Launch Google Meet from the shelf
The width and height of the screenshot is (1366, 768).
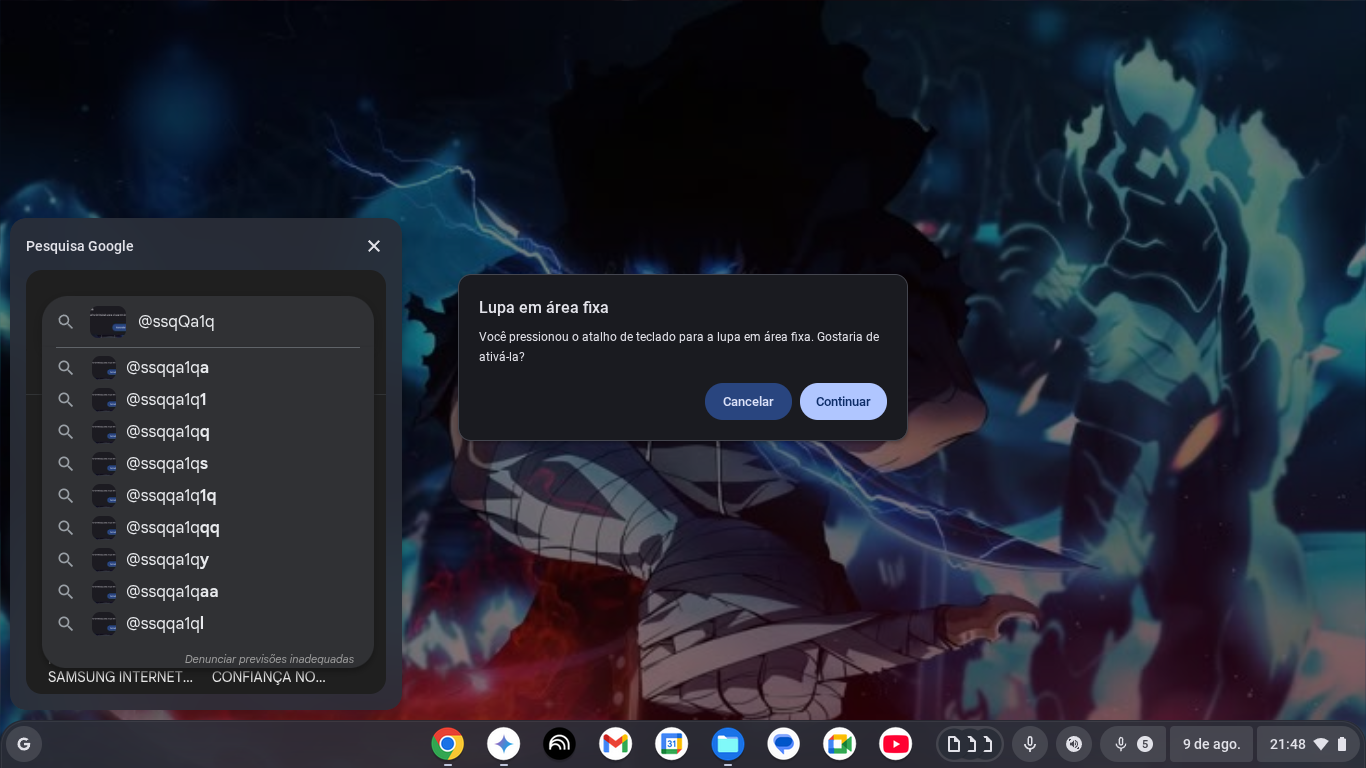coord(840,744)
